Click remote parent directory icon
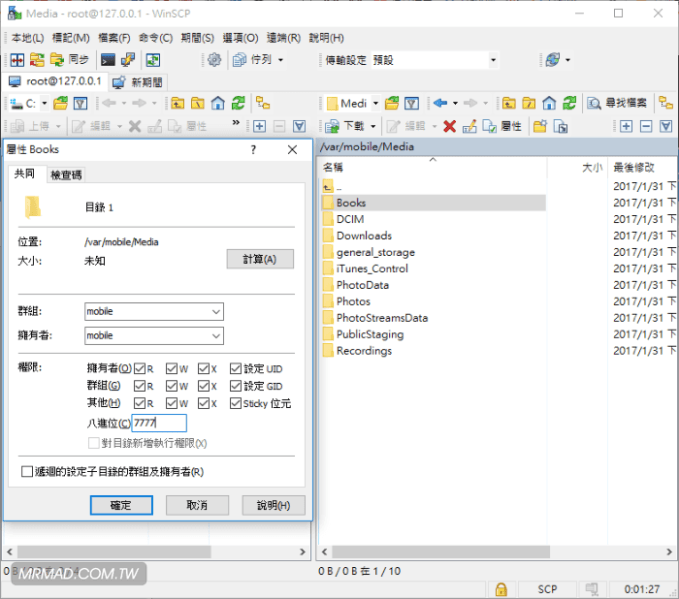Screen dimensions: 679x599 (x=509, y=103)
